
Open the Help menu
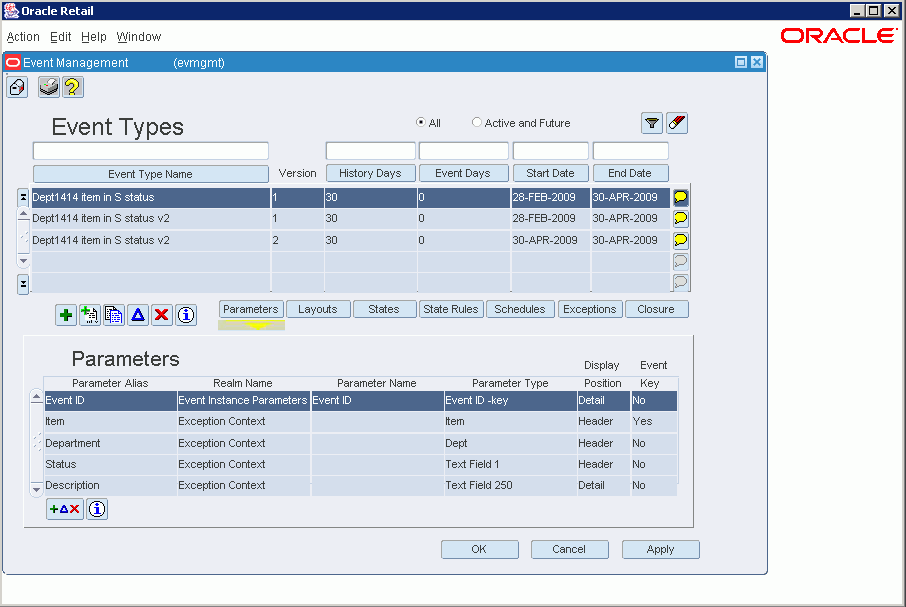coord(94,37)
